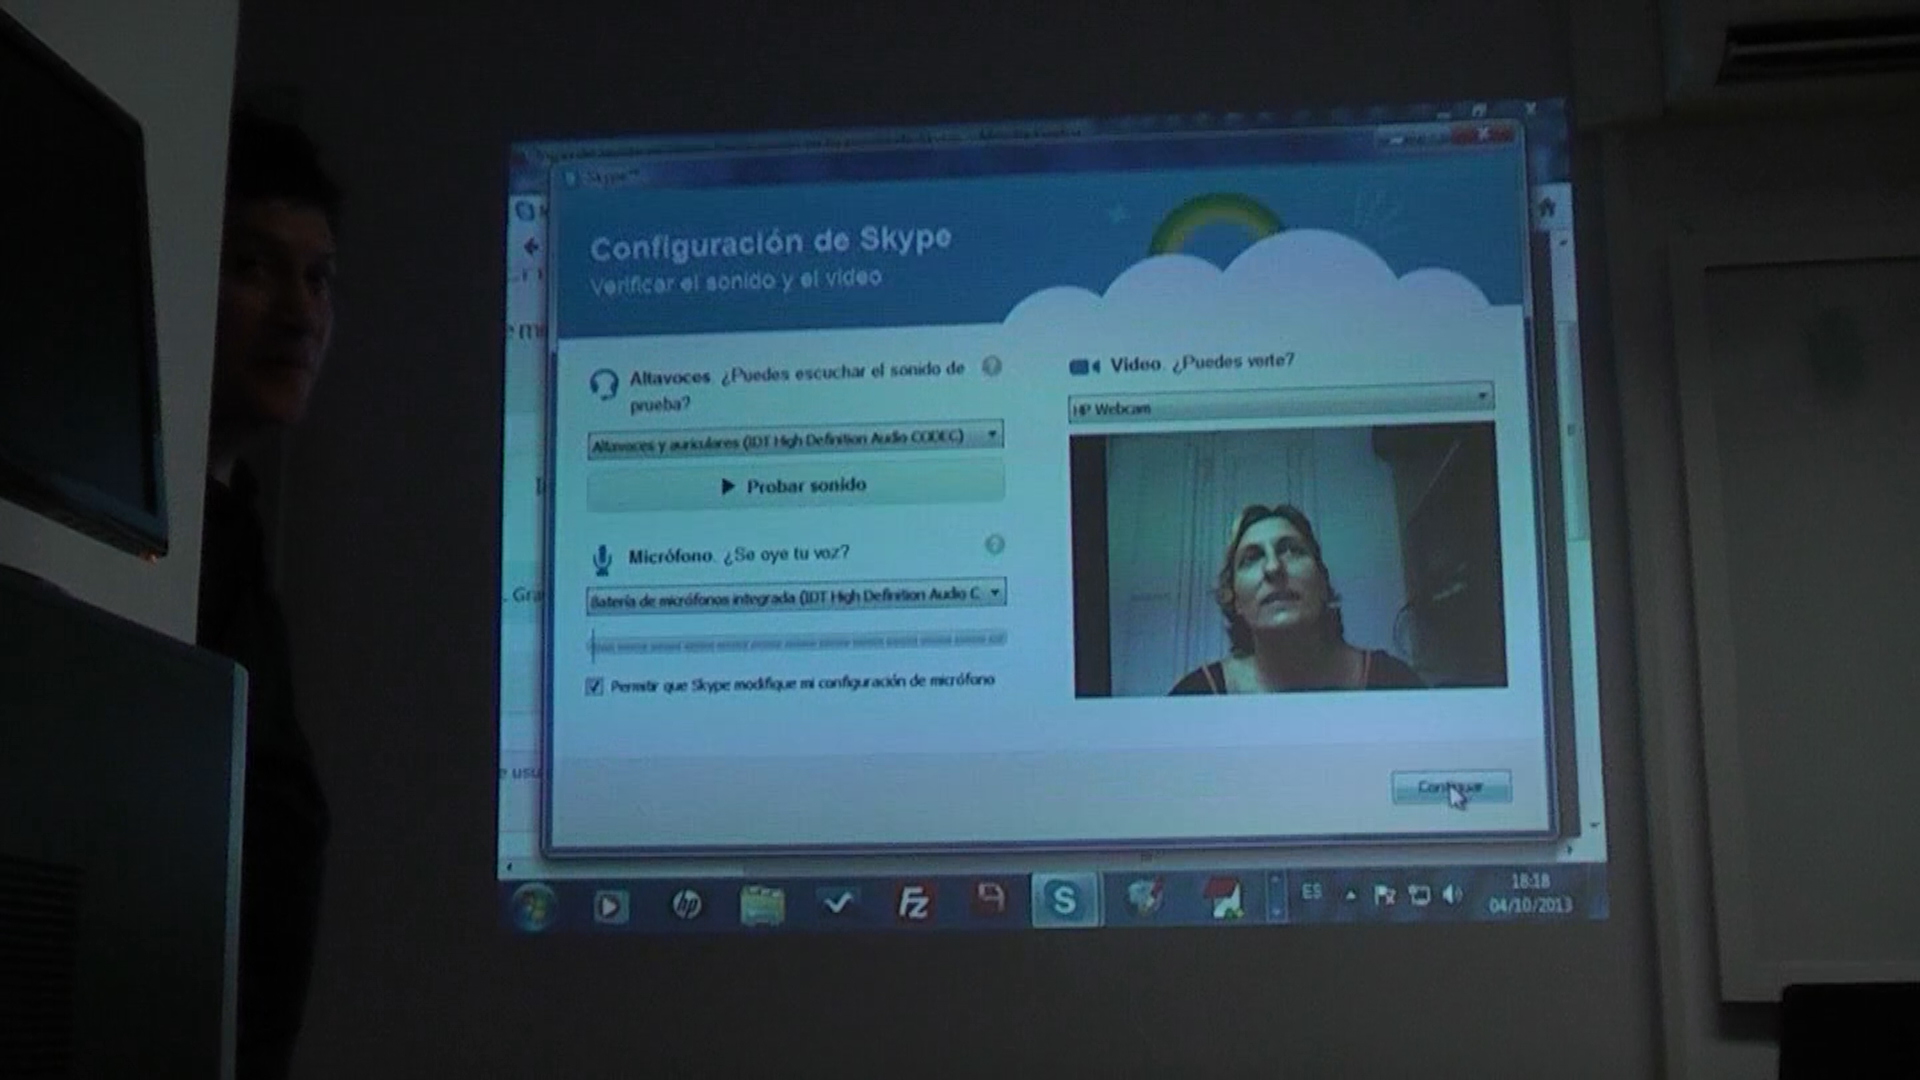Click the Configuración de Skype heading
Screen dimensions: 1920x1080
point(770,242)
